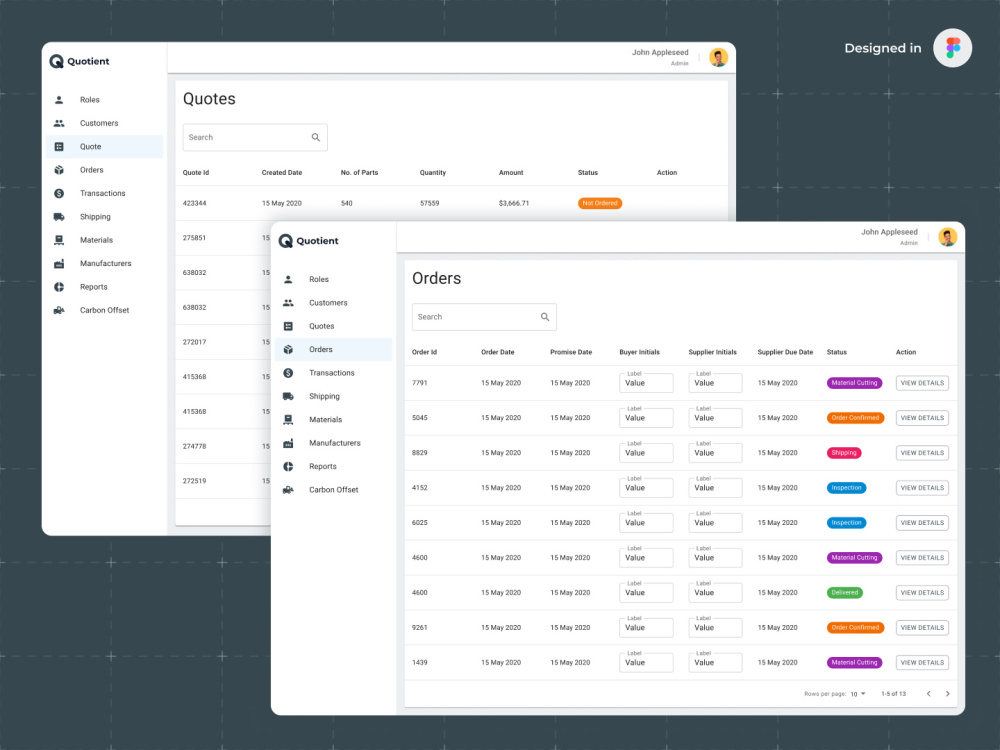This screenshot has height=750, width=1000.
Task: Click quote id 275851 in Quotes table
Action: tap(195, 238)
